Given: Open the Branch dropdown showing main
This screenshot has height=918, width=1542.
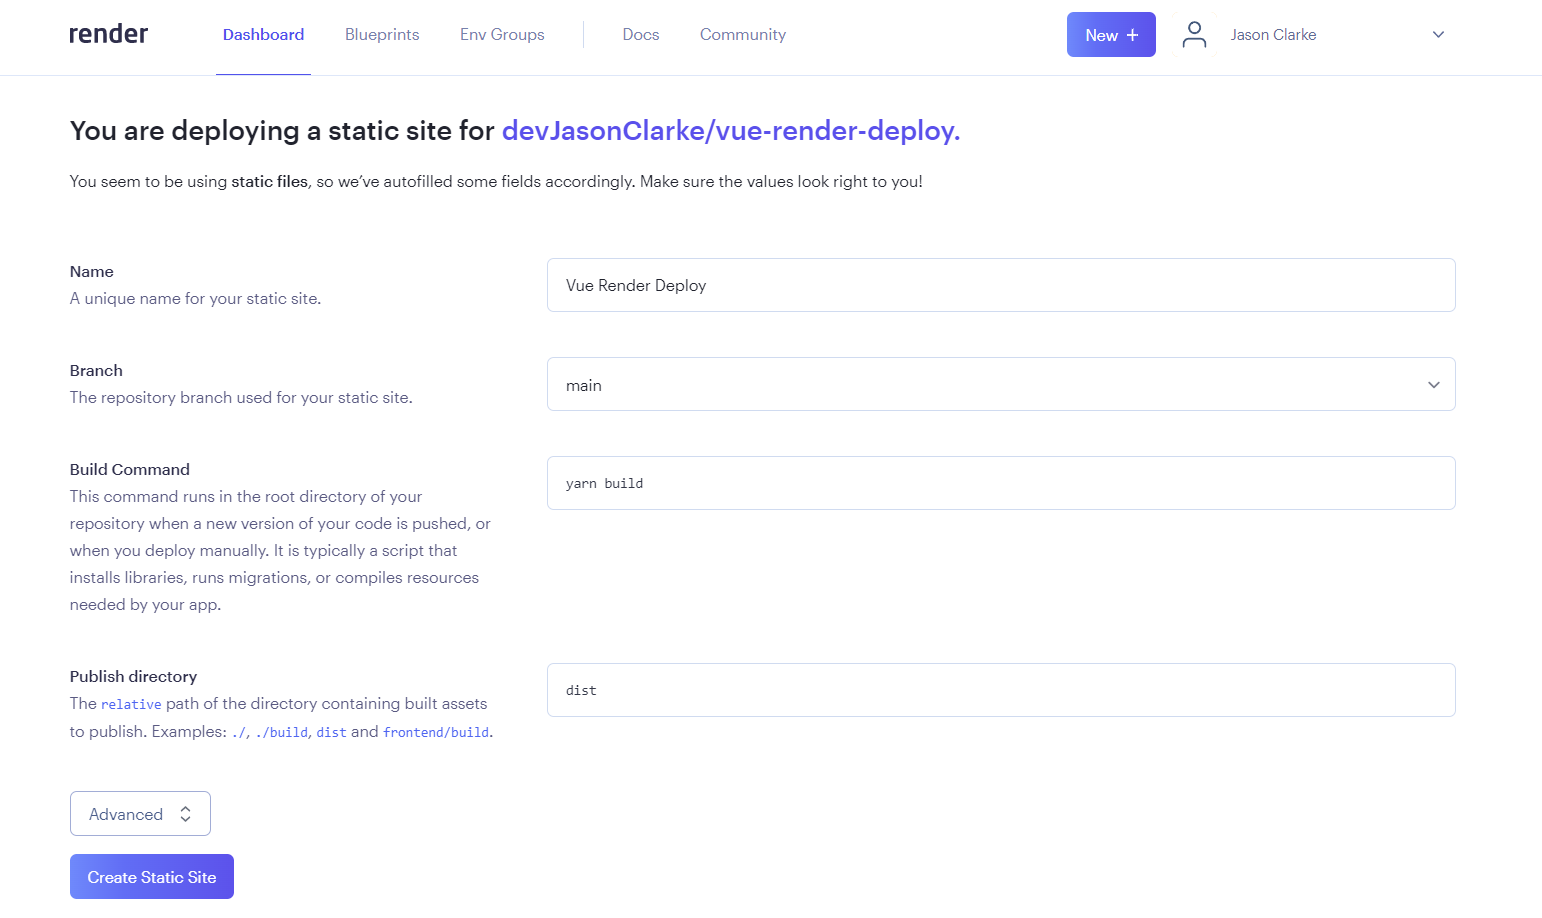Looking at the screenshot, I should pyautogui.click(x=1000, y=384).
